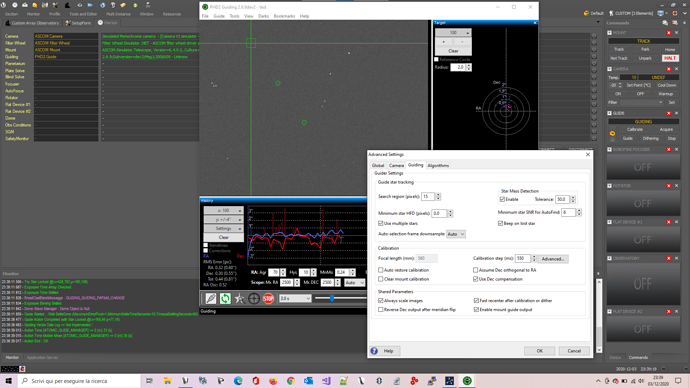
Task: Click the red STOP icon in PHD2
Action: pyautogui.click(x=268, y=298)
